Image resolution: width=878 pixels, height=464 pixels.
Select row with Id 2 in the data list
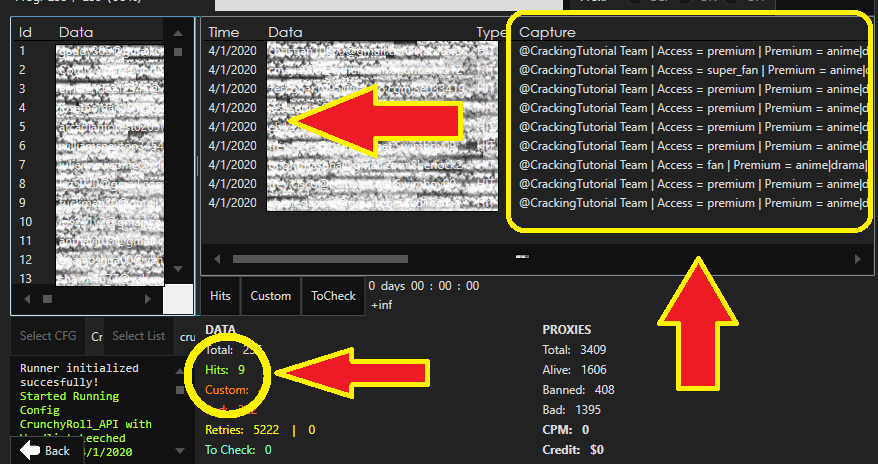click(92, 70)
